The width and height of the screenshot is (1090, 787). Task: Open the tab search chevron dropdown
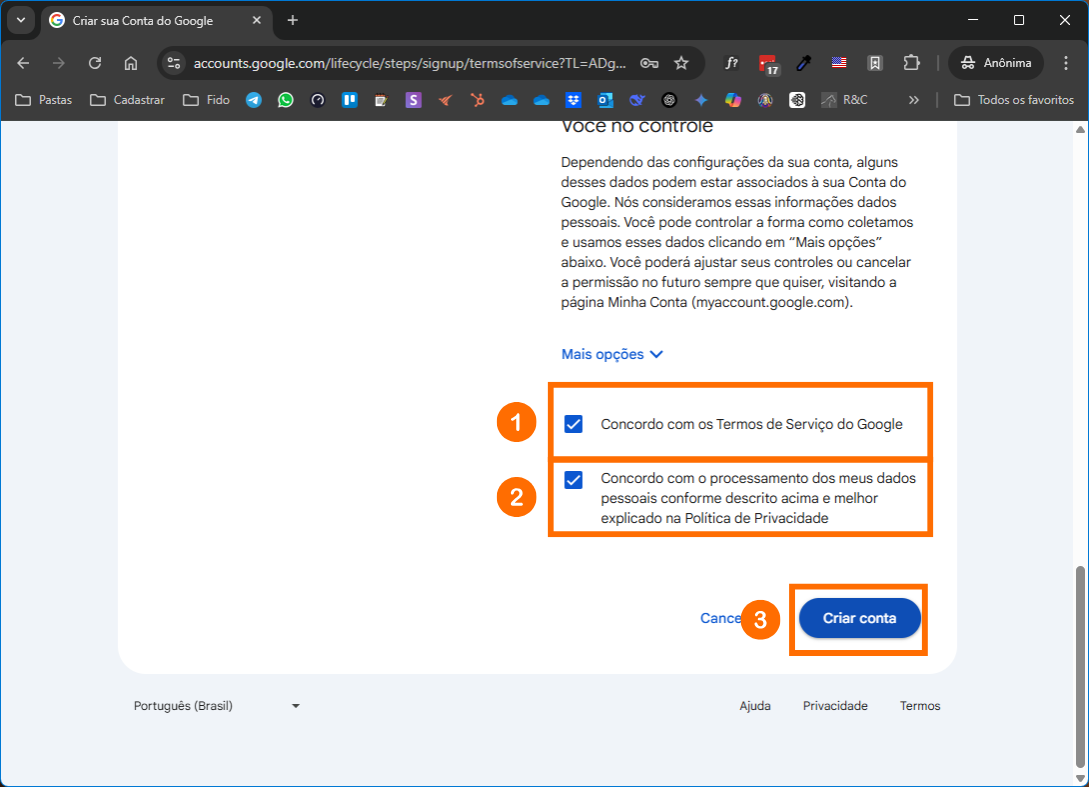[21, 20]
